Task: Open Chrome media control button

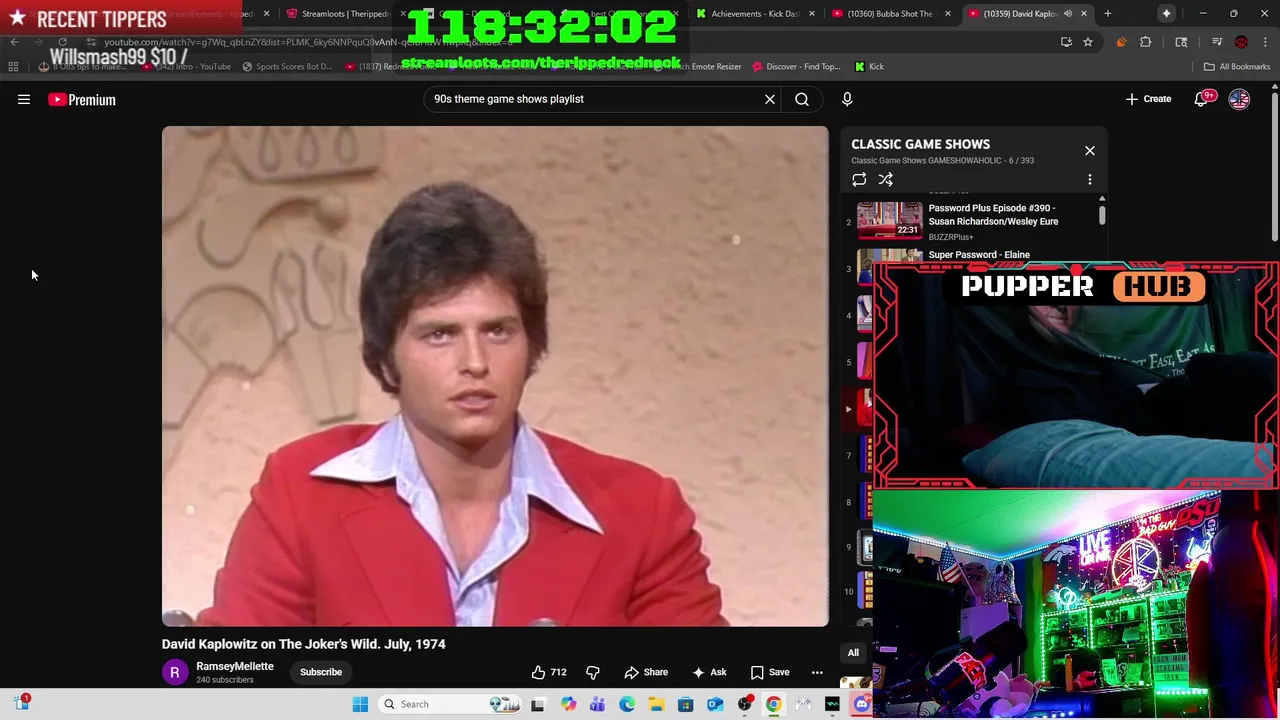Action: point(1217,42)
